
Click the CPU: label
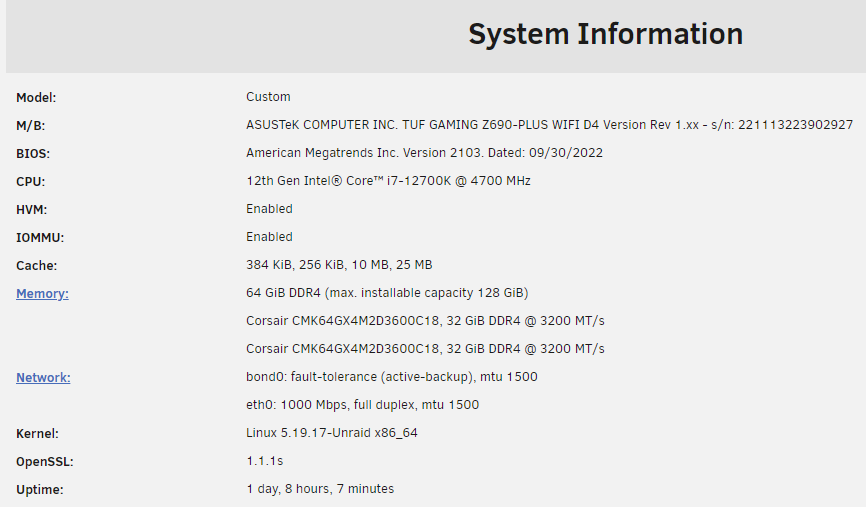pos(30,182)
